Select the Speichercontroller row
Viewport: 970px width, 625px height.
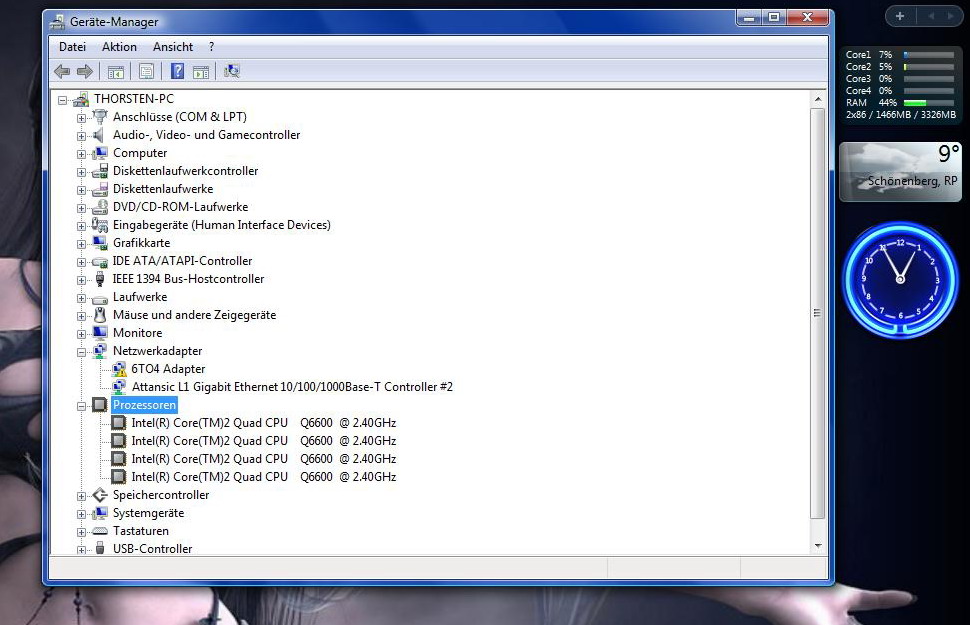[161, 495]
